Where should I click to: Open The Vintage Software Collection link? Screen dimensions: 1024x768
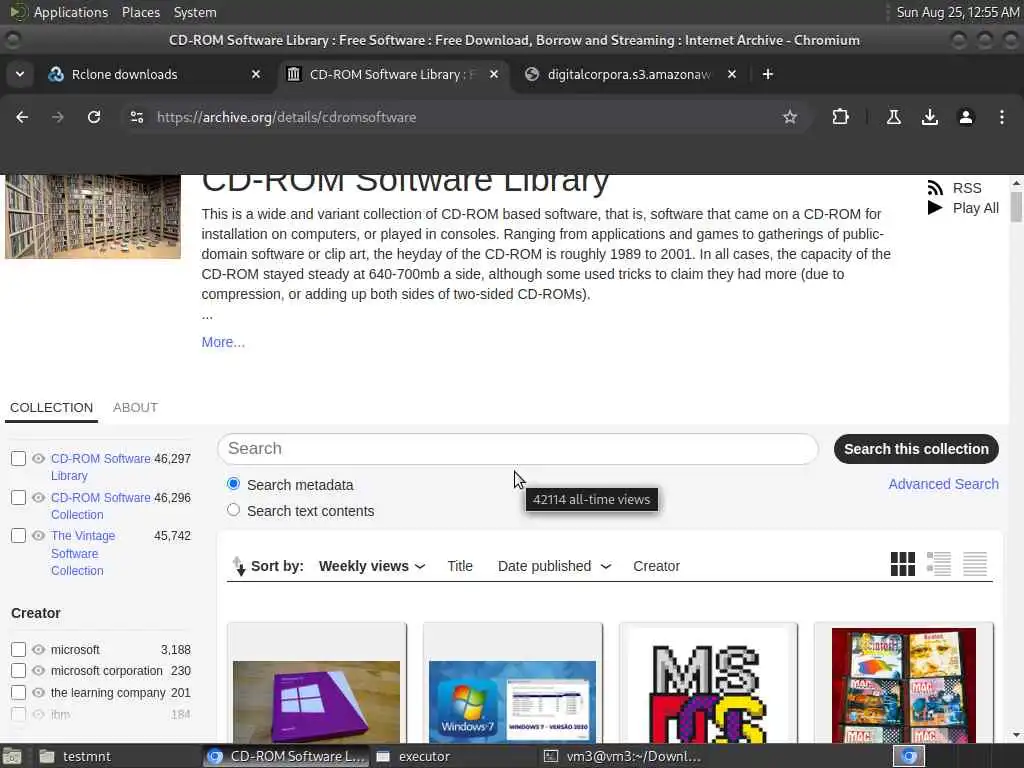83,553
